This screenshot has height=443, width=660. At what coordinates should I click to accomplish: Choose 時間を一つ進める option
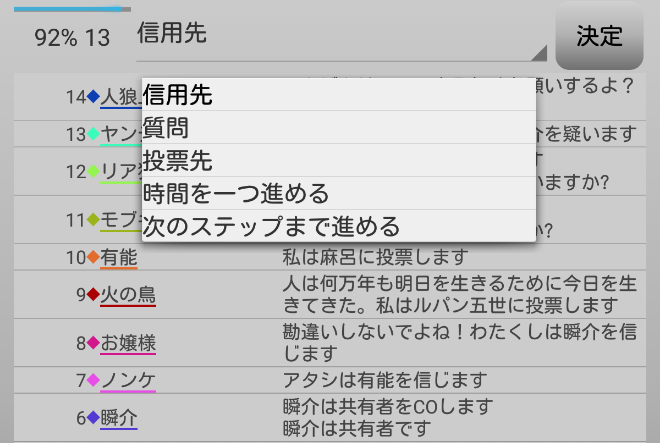pos(339,193)
